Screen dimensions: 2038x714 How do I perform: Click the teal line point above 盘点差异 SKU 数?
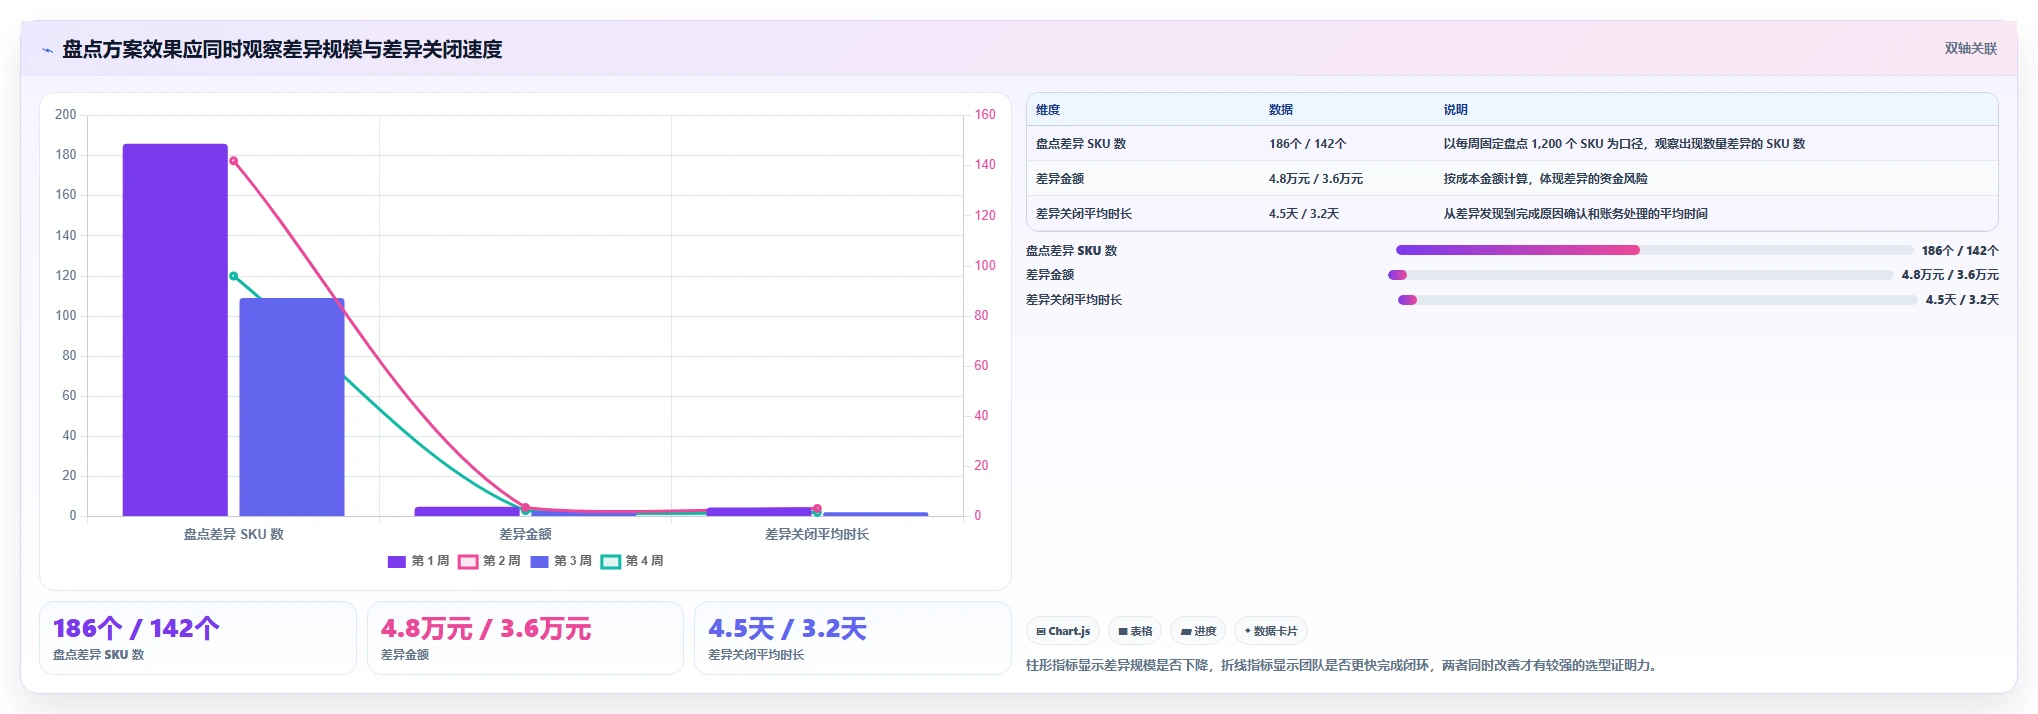pos(233,276)
